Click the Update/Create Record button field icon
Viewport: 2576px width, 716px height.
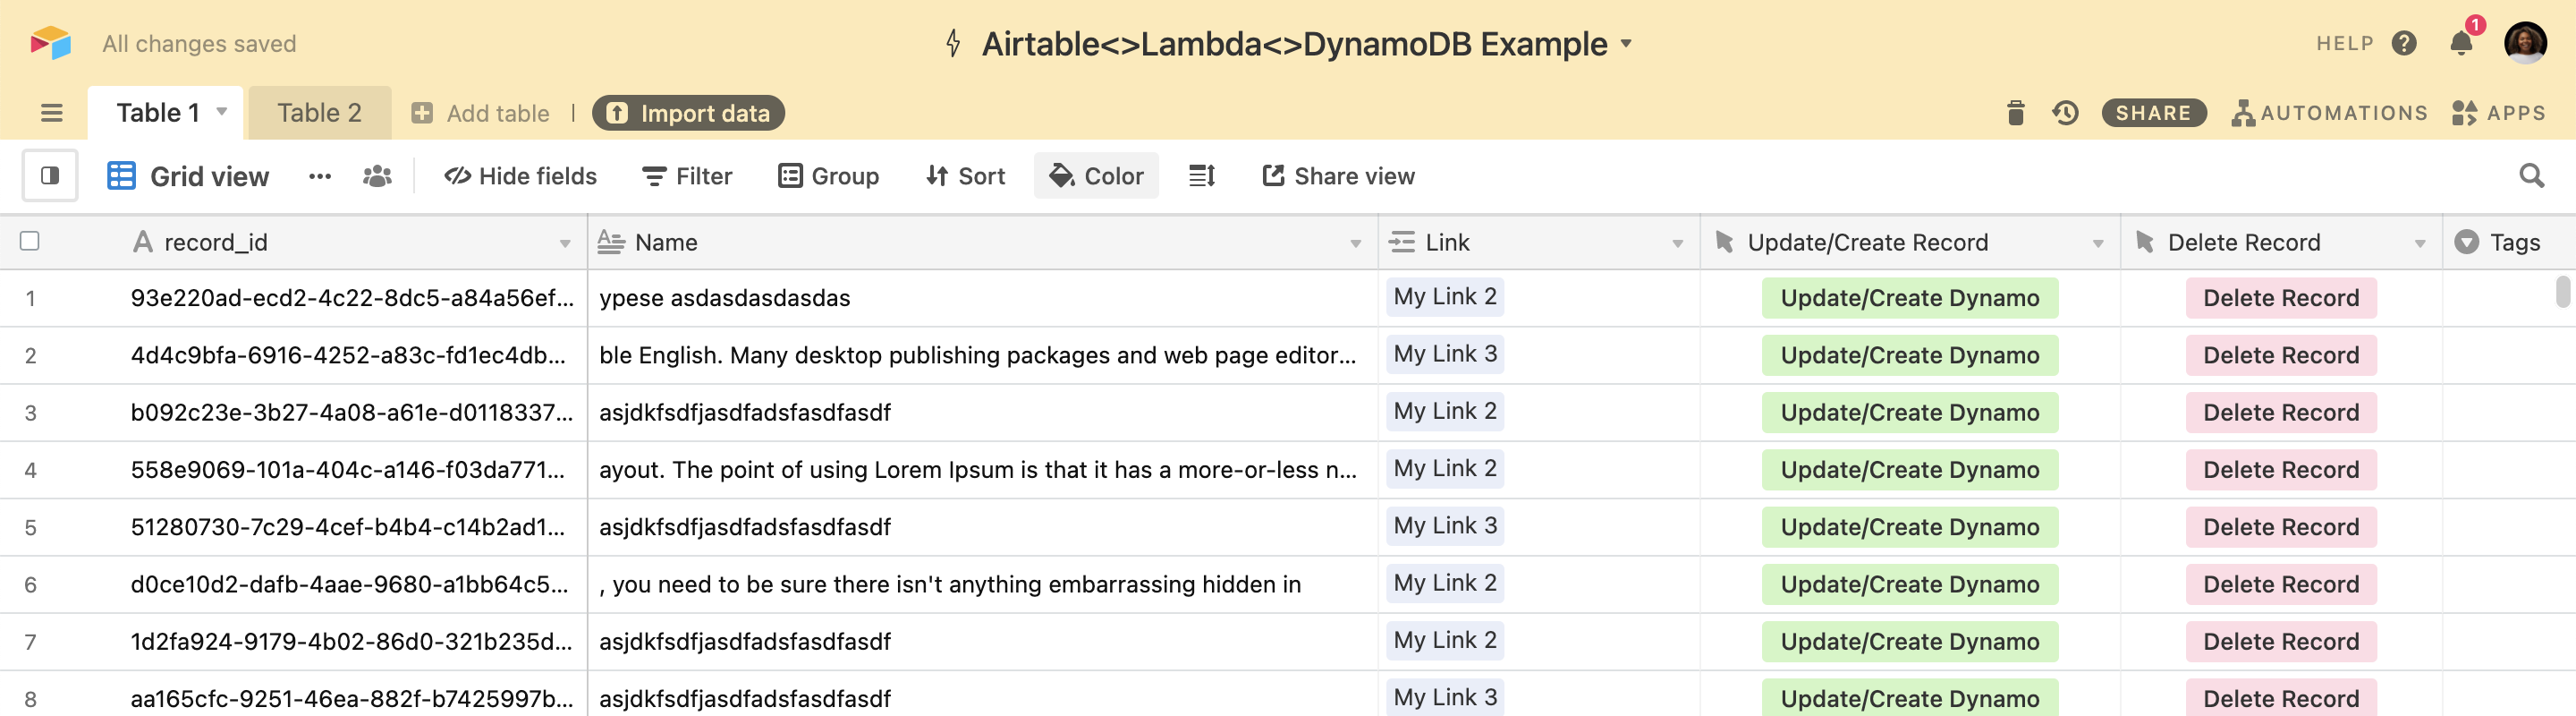pos(1724,242)
